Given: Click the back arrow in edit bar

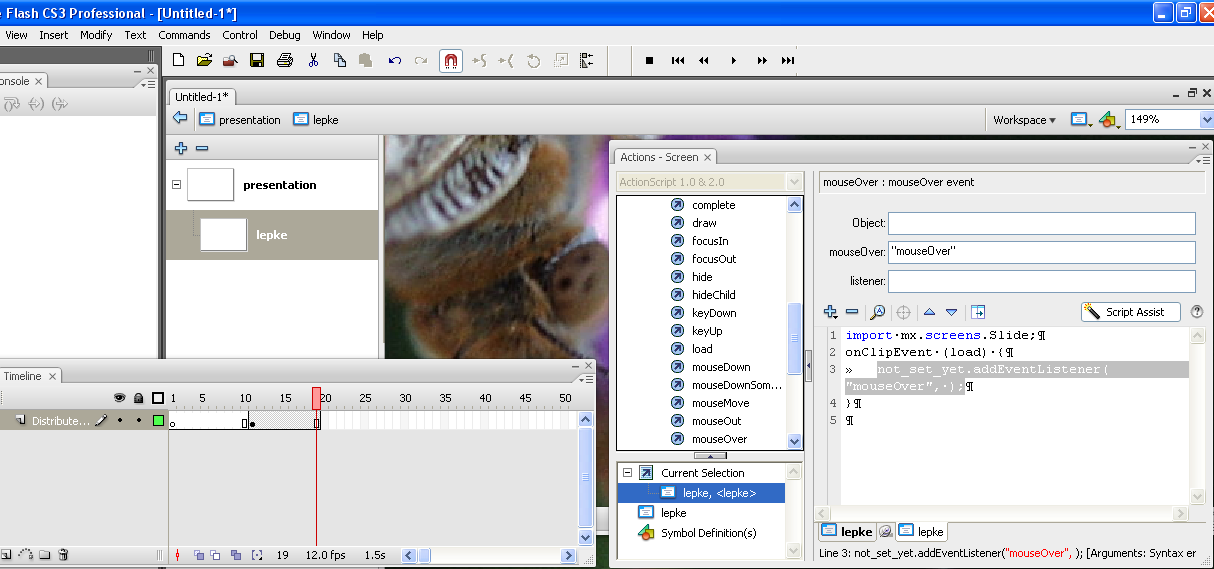Looking at the screenshot, I should coord(180,118).
